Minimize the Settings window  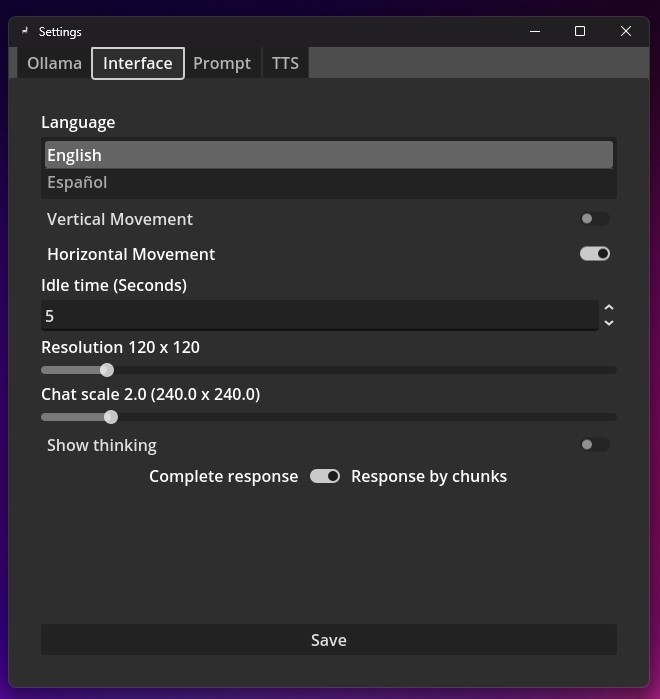(533, 32)
